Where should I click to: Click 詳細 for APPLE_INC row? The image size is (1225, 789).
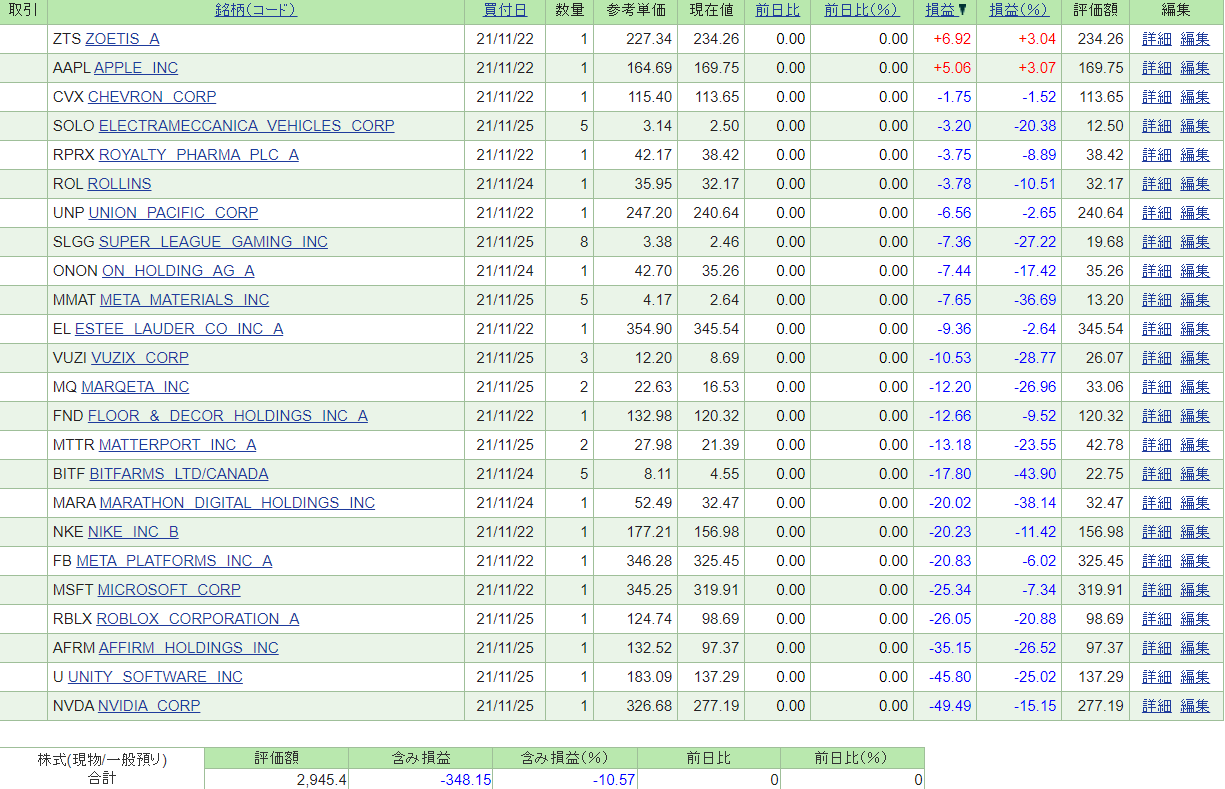pos(1156,68)
